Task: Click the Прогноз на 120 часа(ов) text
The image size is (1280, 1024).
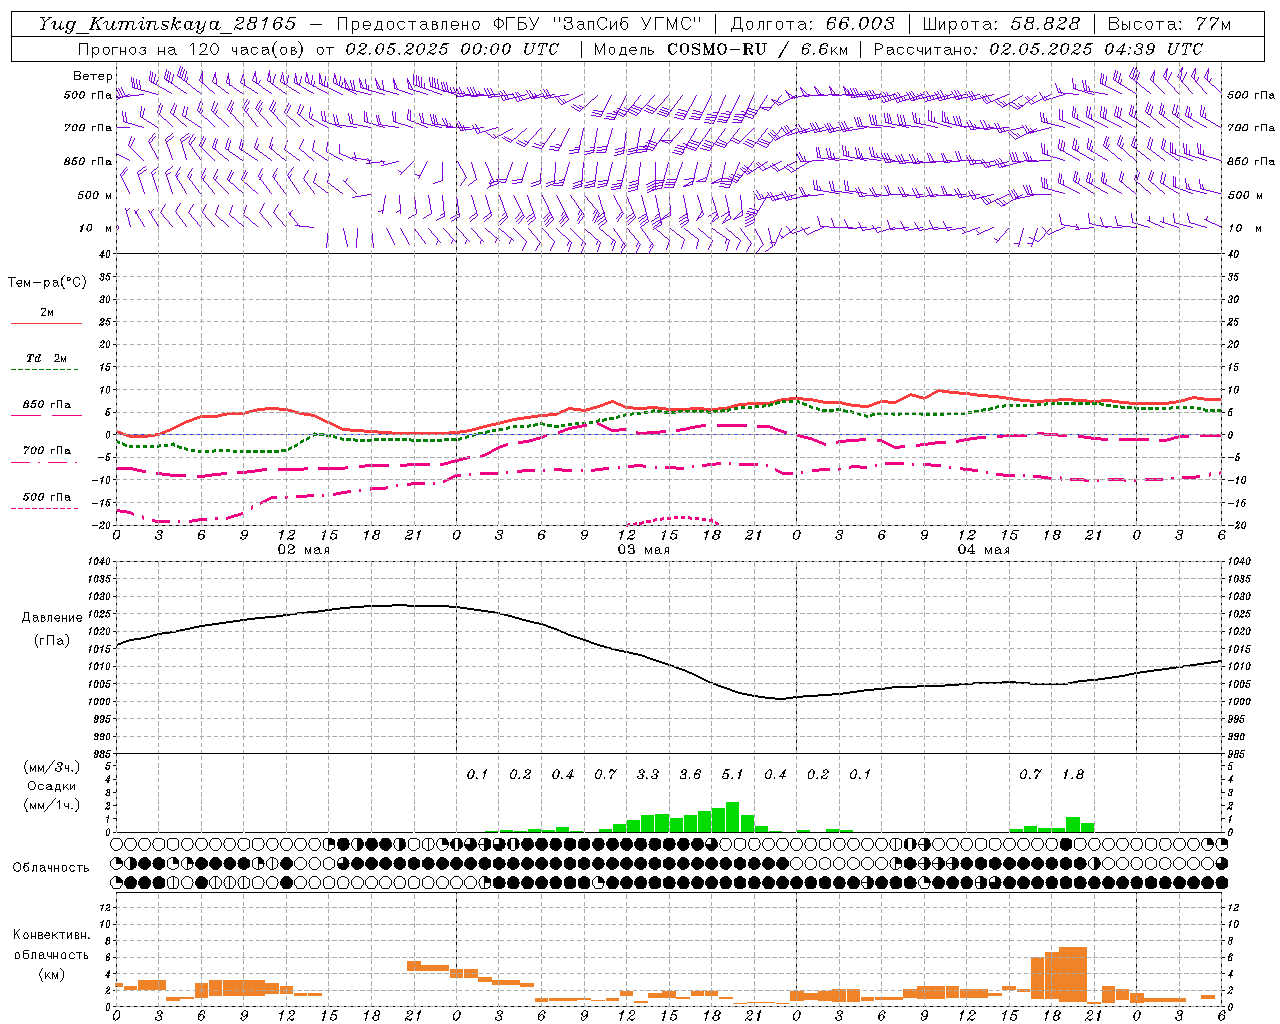Action: point(192,49)
